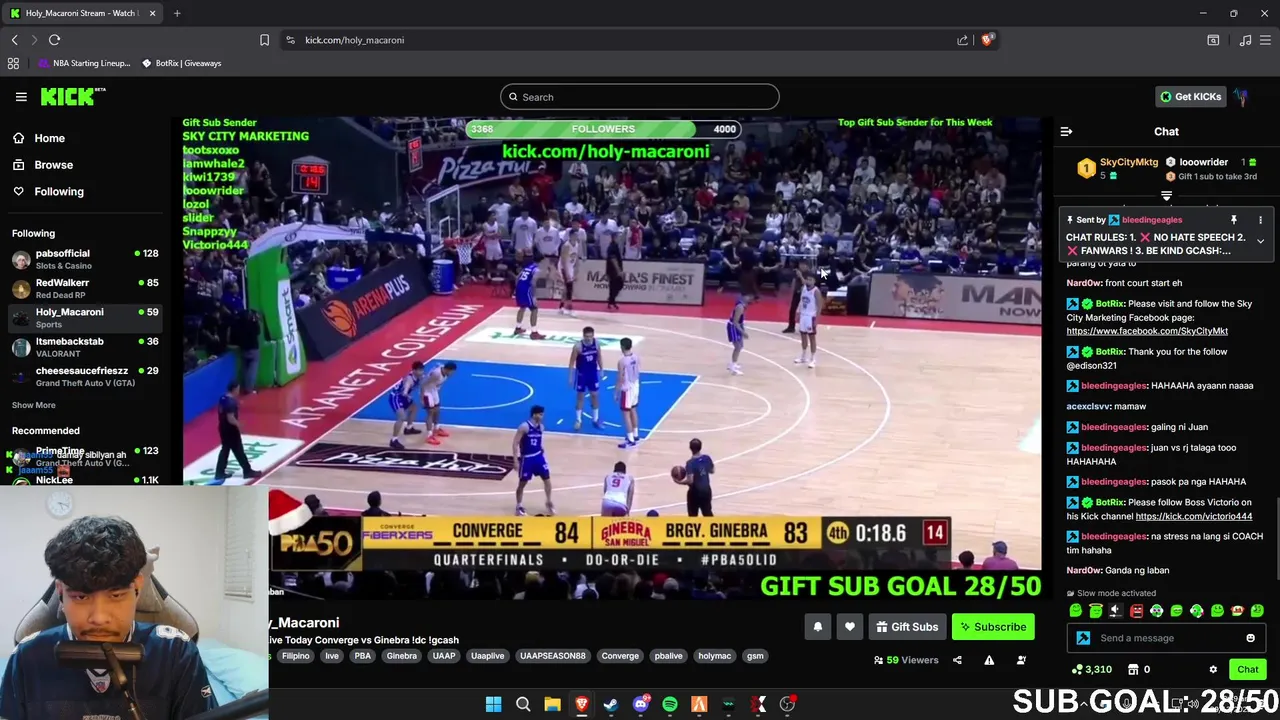Expand the gift leaderboard in chat
This screenshot has height=720, width=1280.
[x=1166, y=196]
